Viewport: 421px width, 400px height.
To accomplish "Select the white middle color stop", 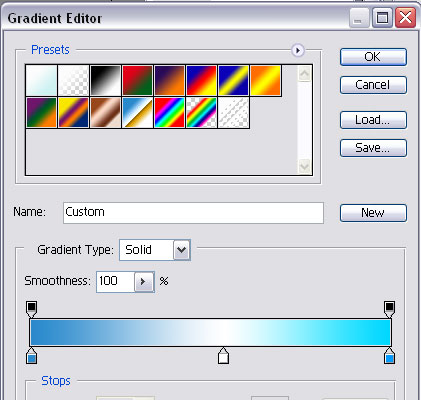I will point(223,356).
